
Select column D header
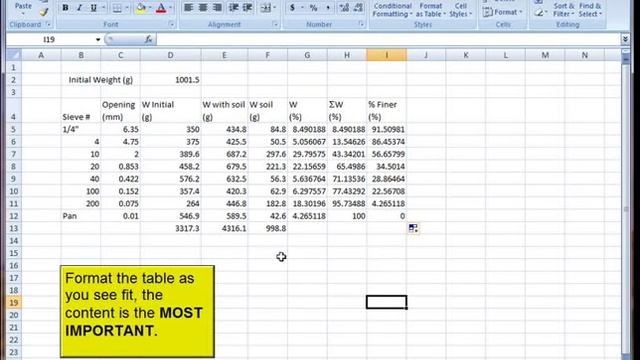[170, 55]
